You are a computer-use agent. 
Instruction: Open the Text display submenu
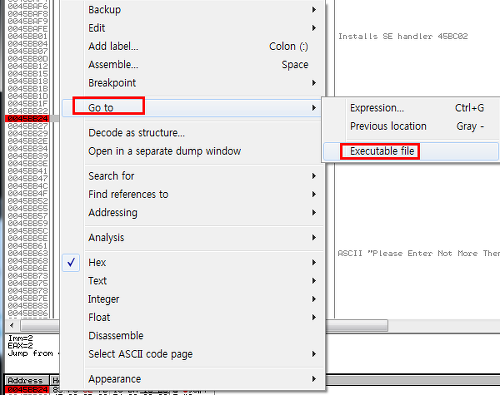[x=193, y=281]
